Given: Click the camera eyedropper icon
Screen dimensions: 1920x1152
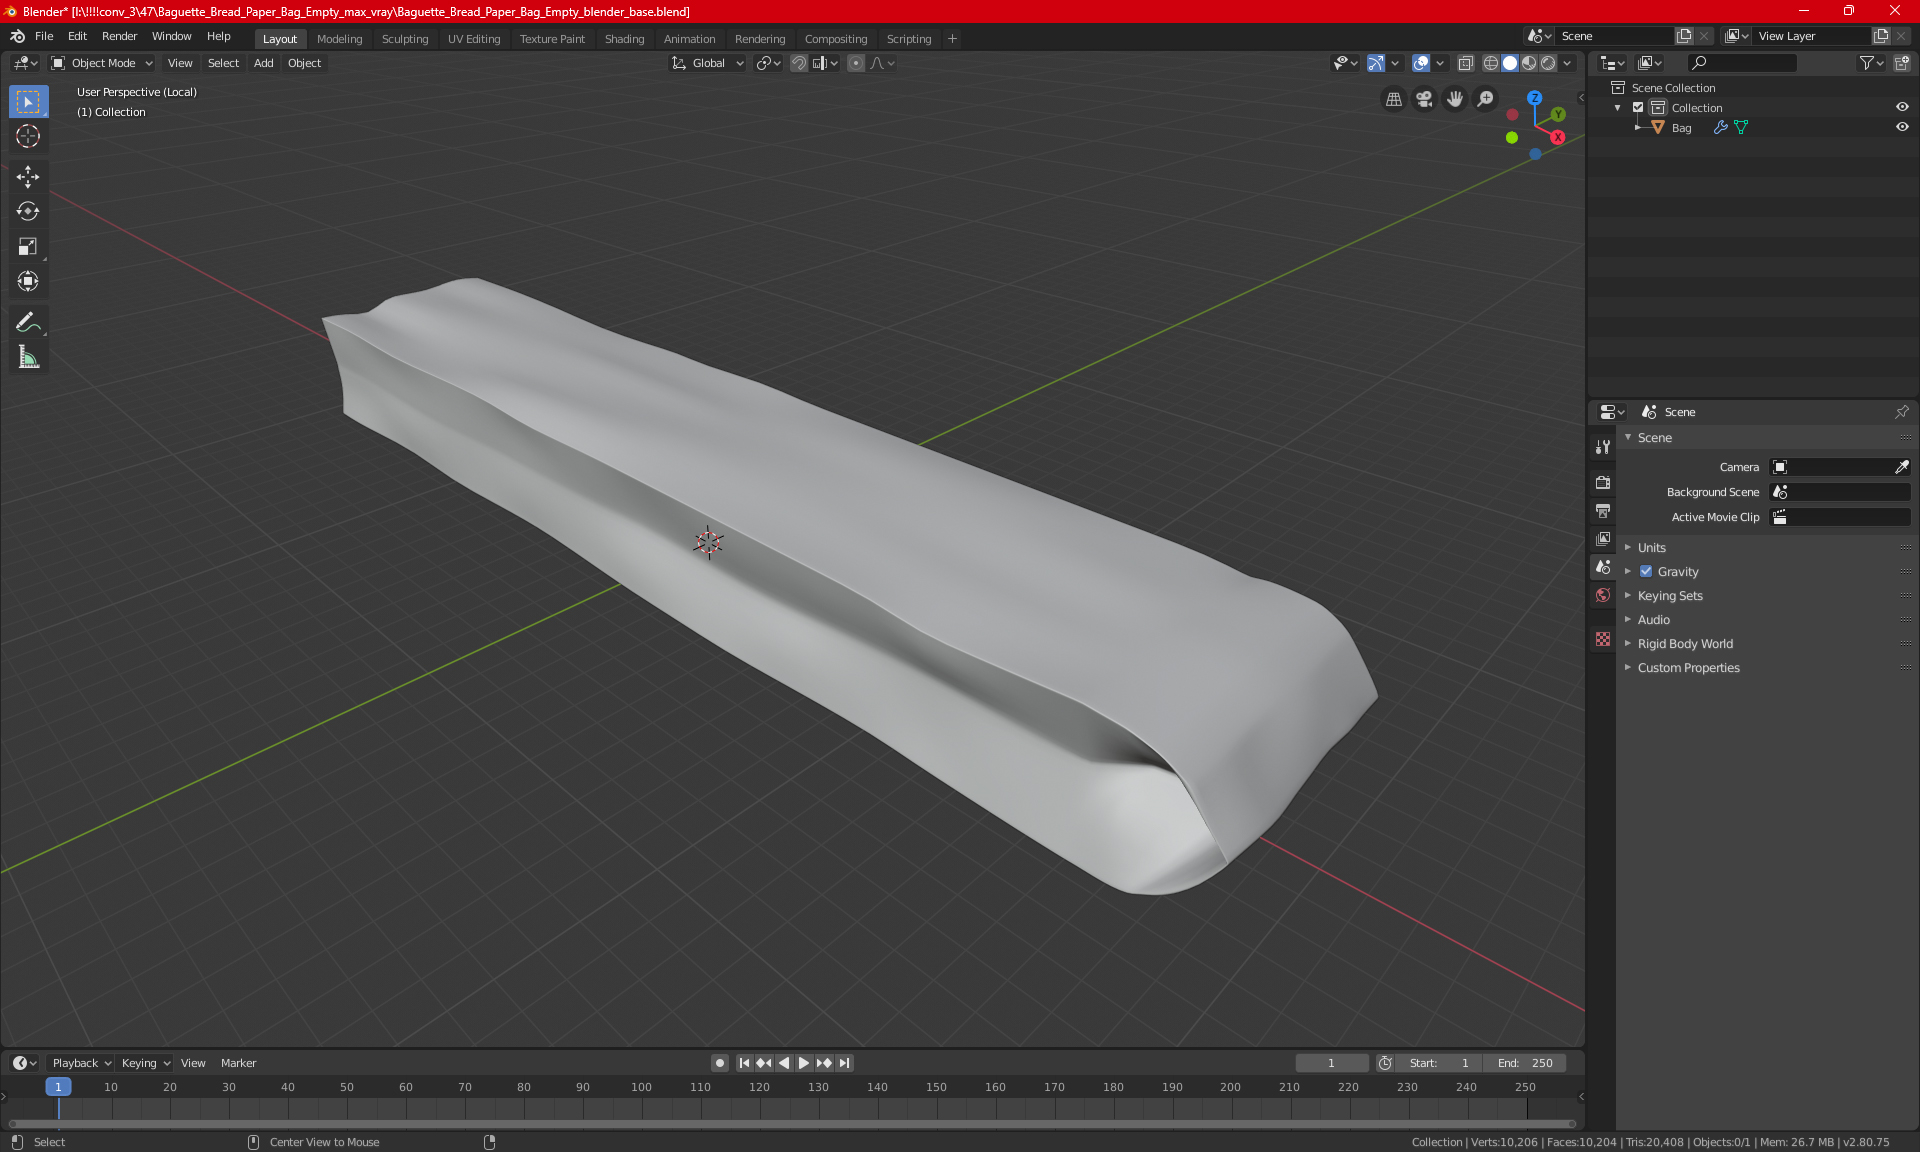Looking at the screenshot, I should pyautogui.click(x=1901, y=467).
